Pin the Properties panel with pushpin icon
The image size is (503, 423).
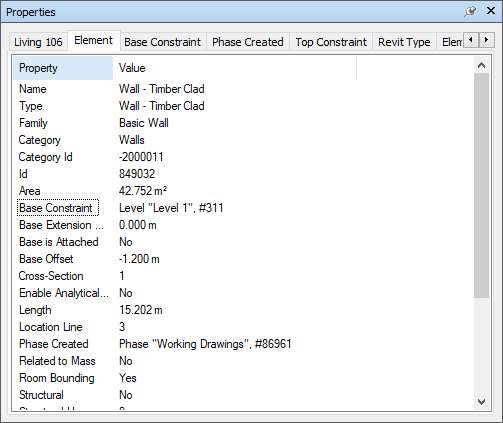point(470,12)
